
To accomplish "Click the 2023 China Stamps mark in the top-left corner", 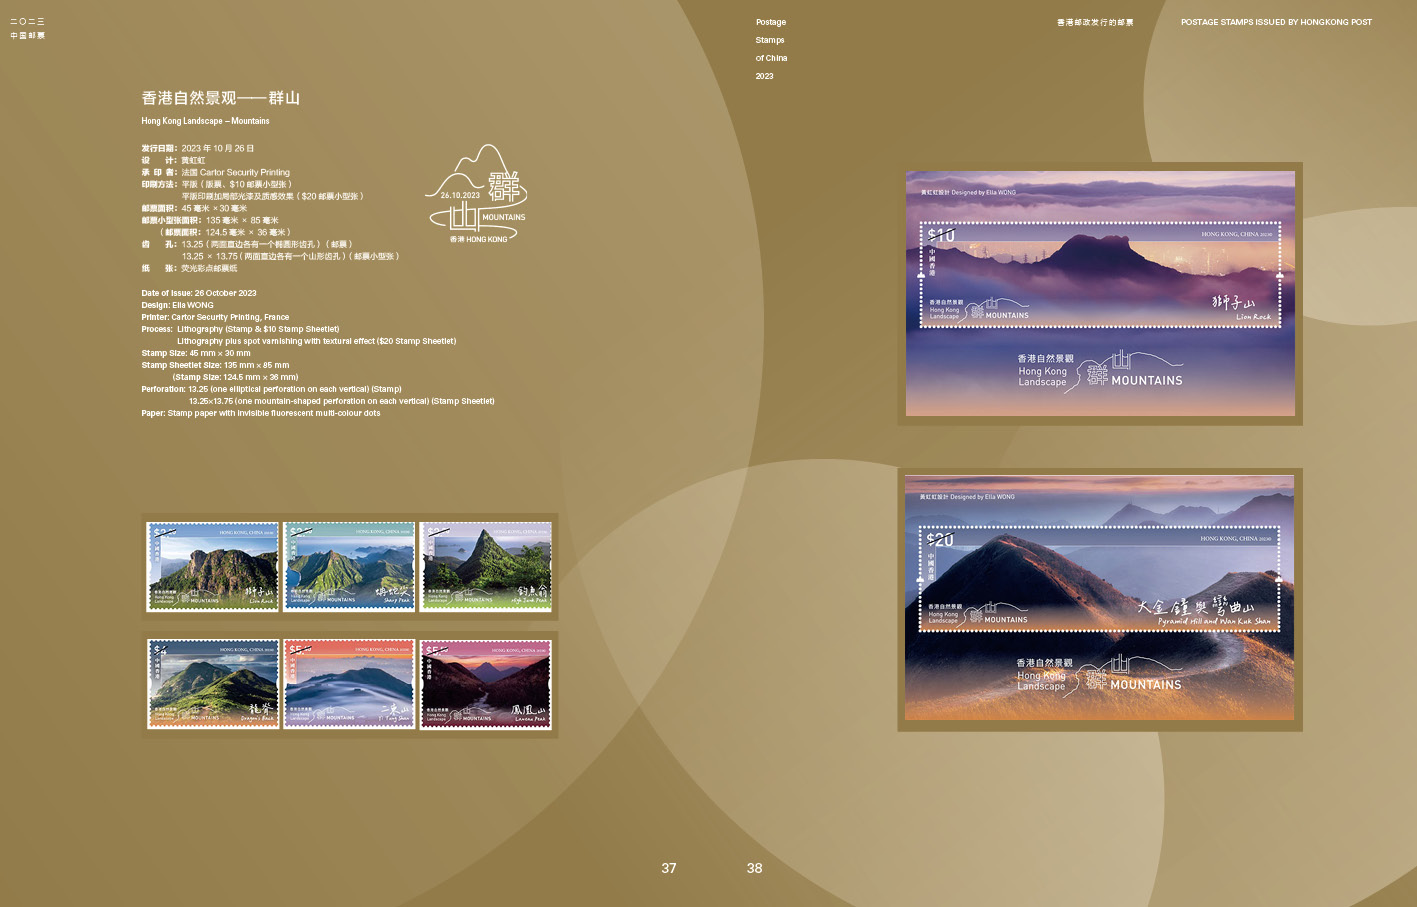I will pos(27,28).
